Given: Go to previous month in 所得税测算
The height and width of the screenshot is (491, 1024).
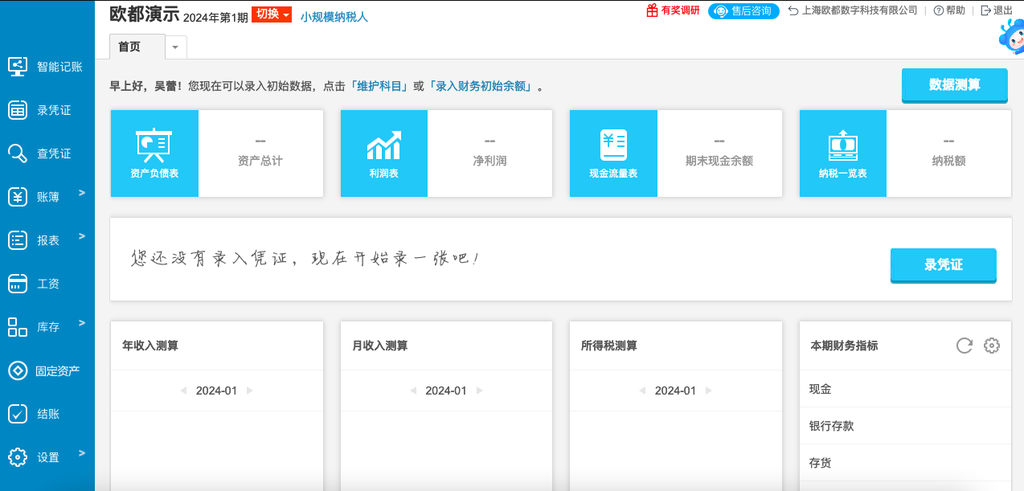Looking at the screenshot, I should [x=643, y=390].
